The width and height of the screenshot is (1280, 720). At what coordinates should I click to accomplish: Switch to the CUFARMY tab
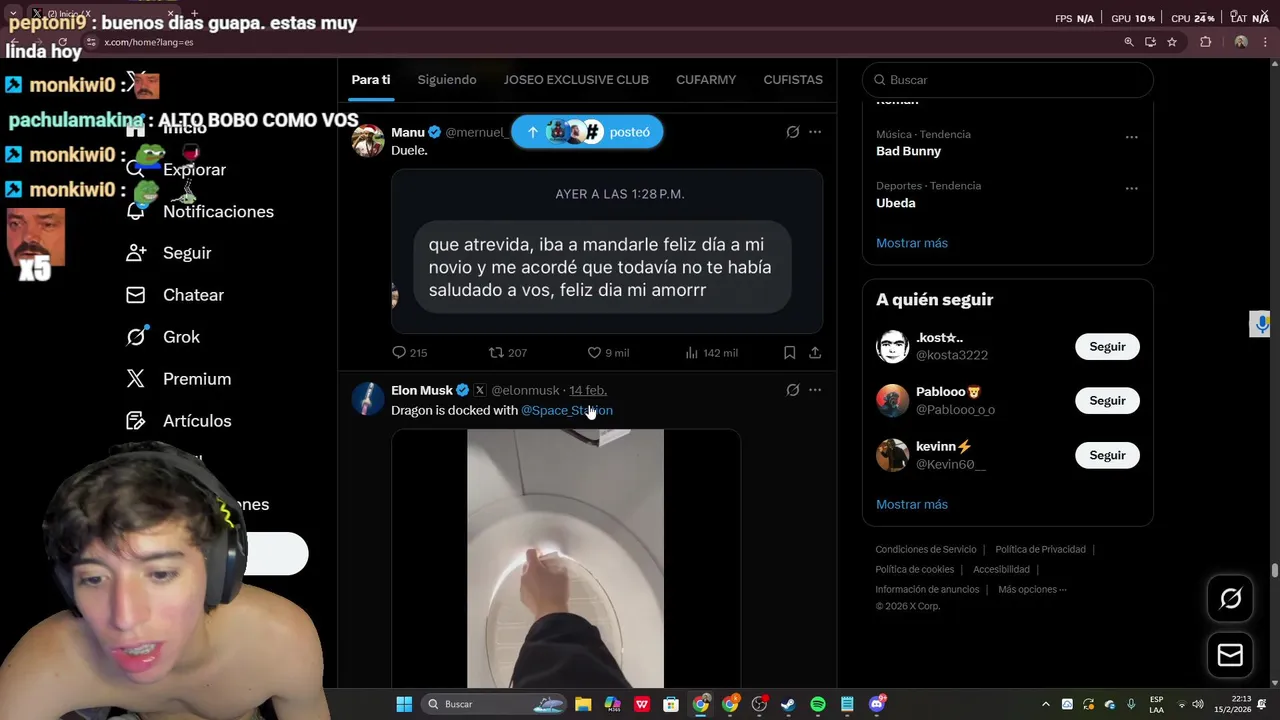pos(706,80)
